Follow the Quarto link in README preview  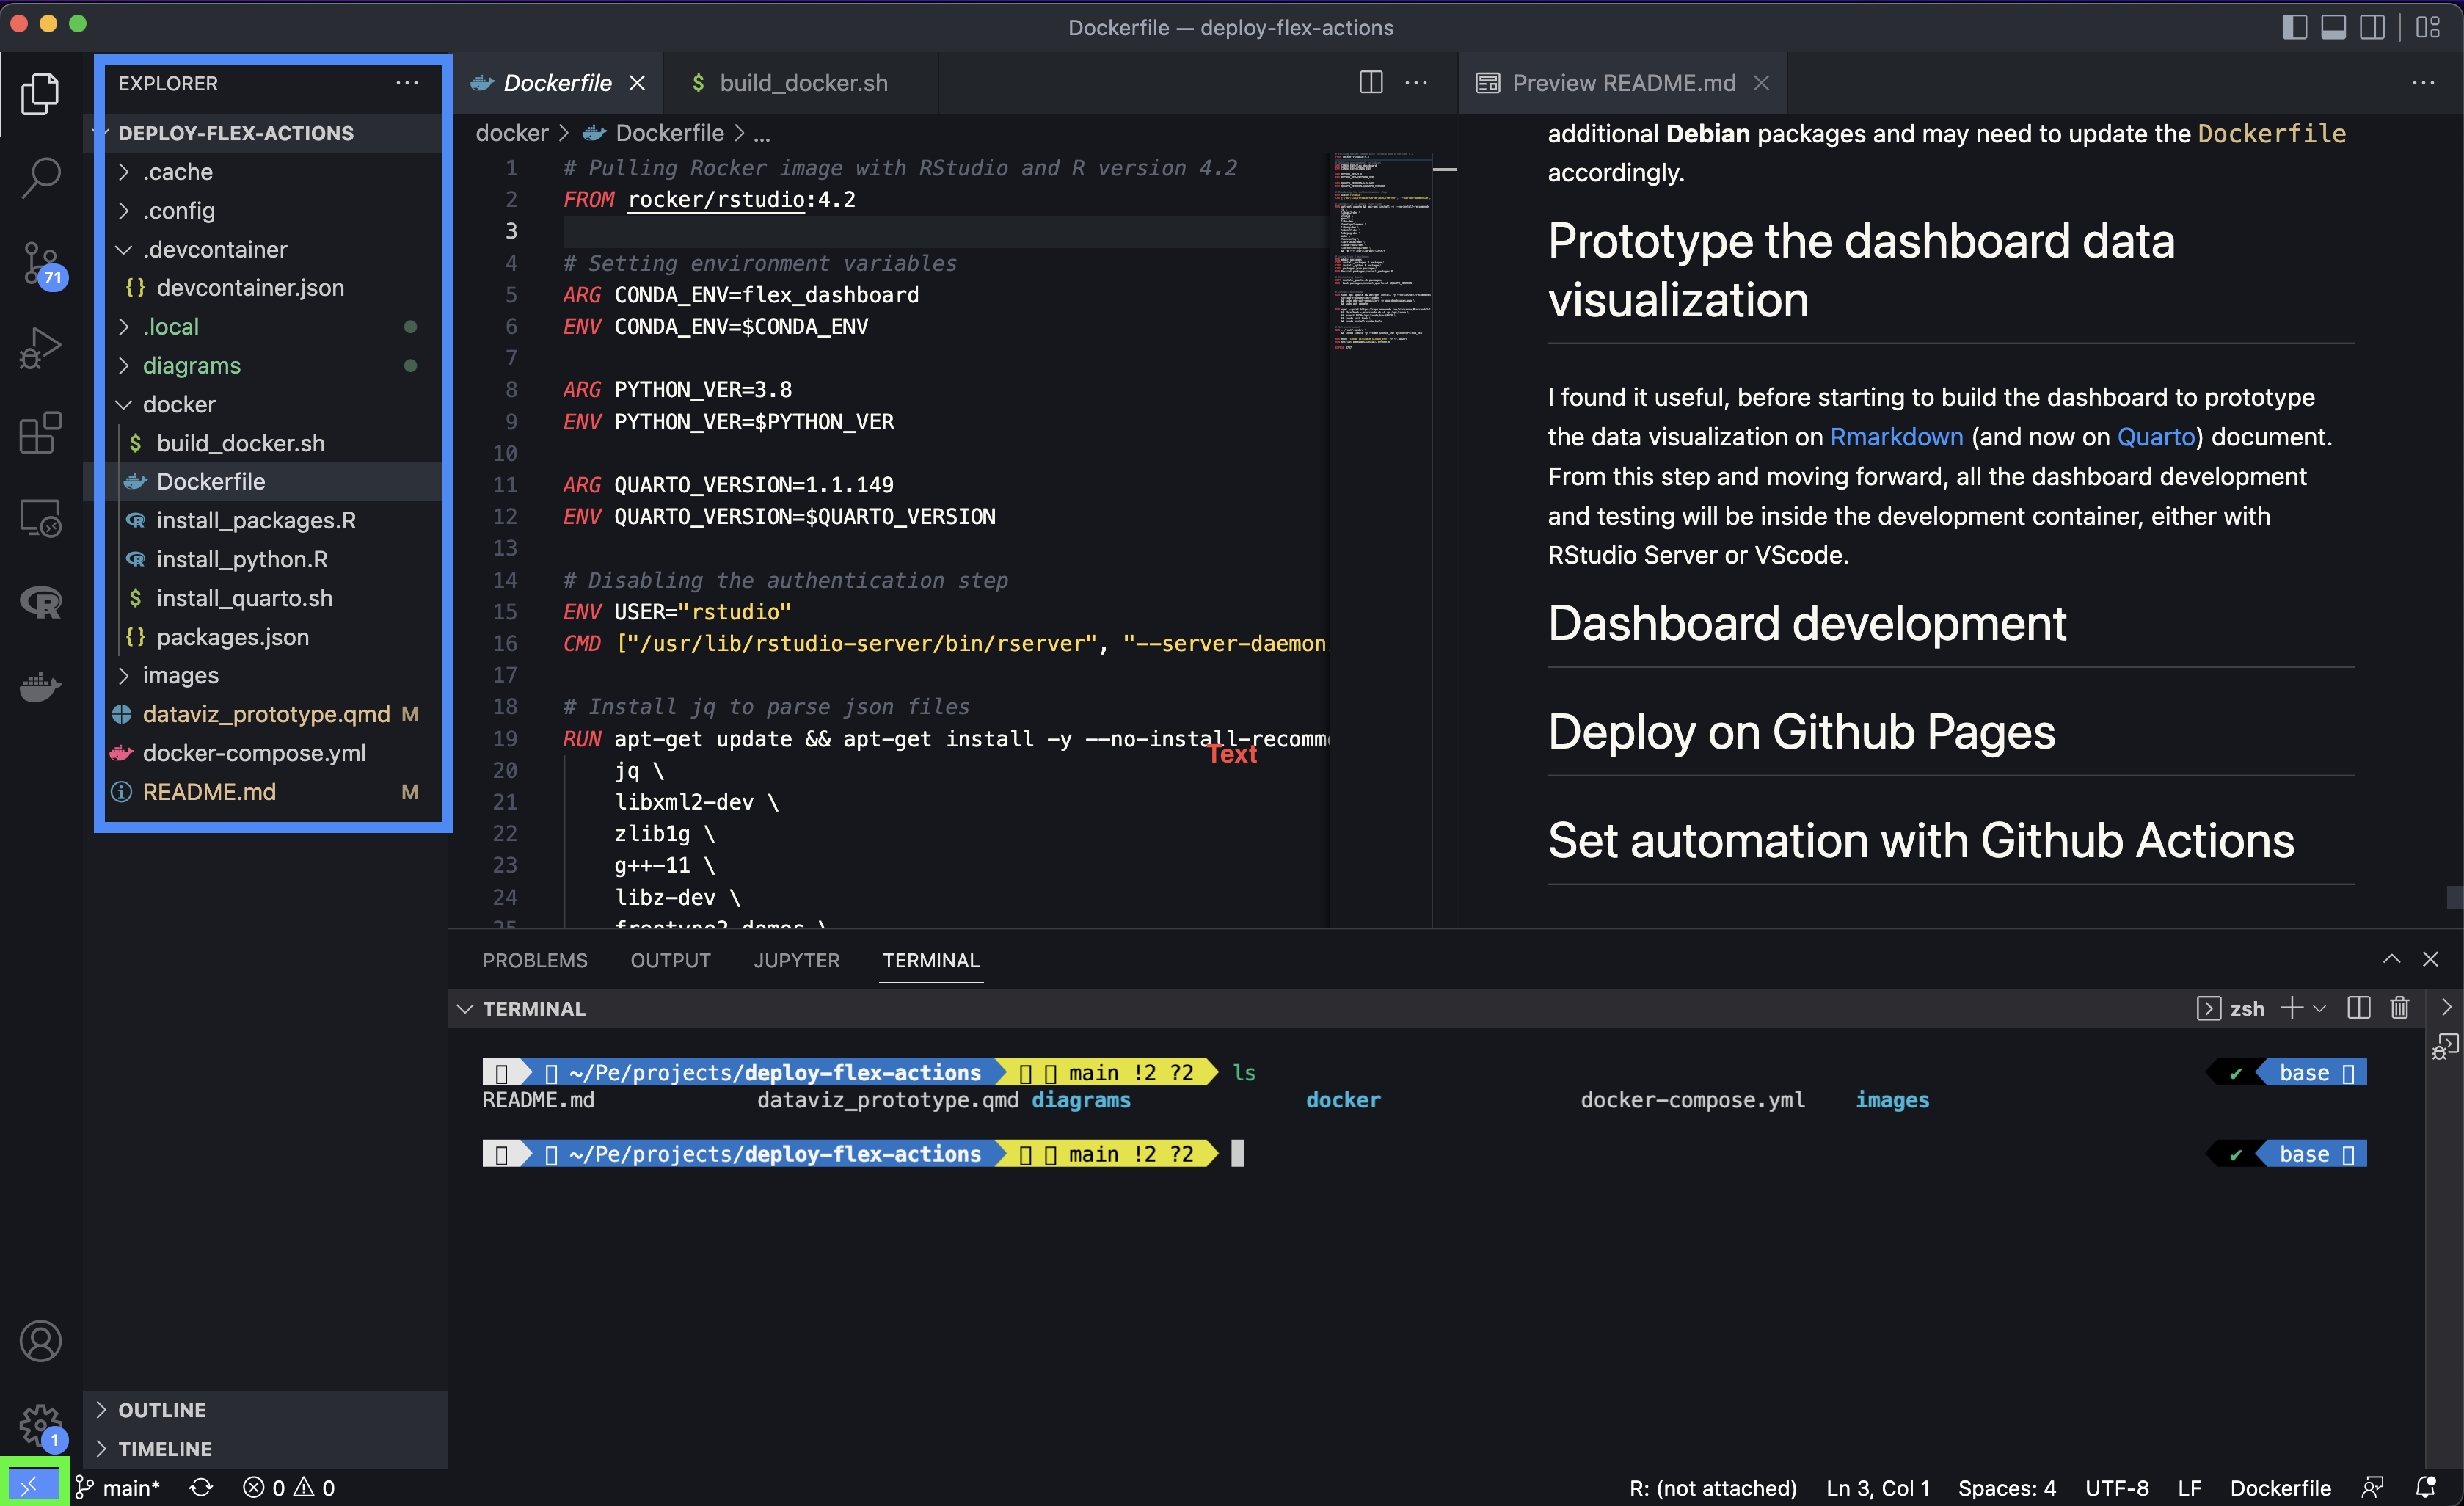pos(2156,437)
